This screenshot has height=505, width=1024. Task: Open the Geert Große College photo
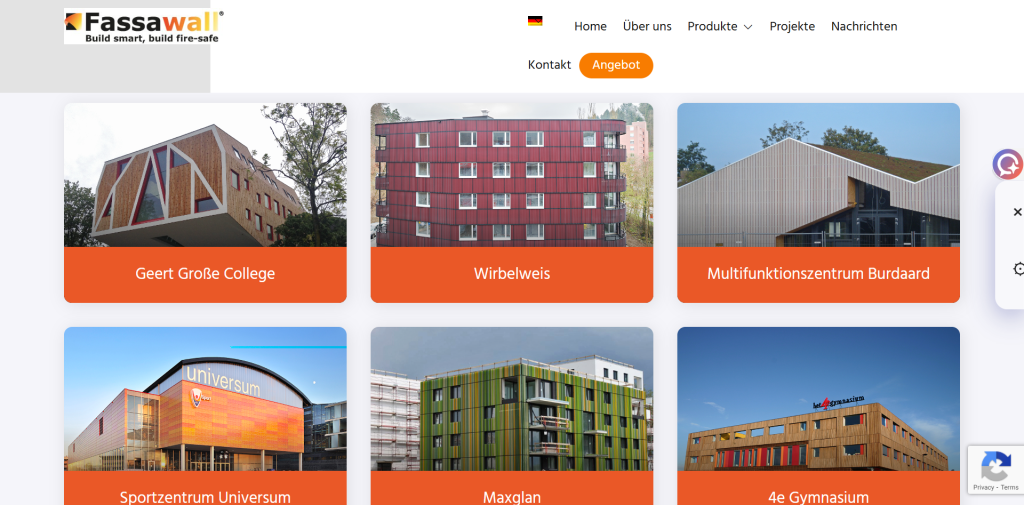click(x=205, y=175)
